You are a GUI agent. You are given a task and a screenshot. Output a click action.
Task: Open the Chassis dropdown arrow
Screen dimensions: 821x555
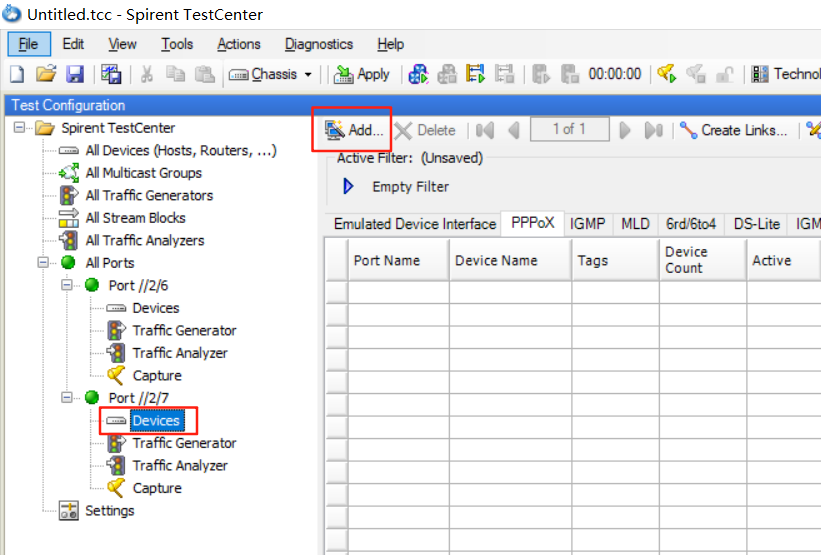308,75
